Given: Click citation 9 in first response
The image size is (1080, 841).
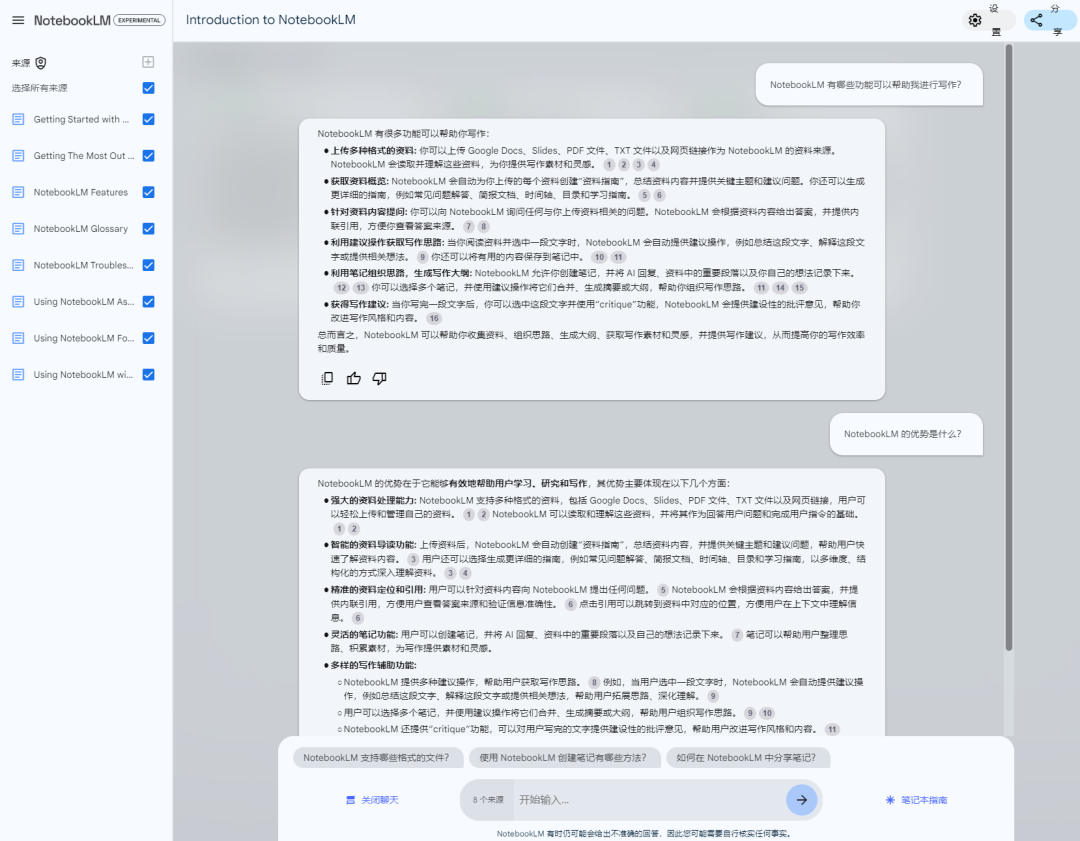Looking at the screenshot, I should point(422,257).
